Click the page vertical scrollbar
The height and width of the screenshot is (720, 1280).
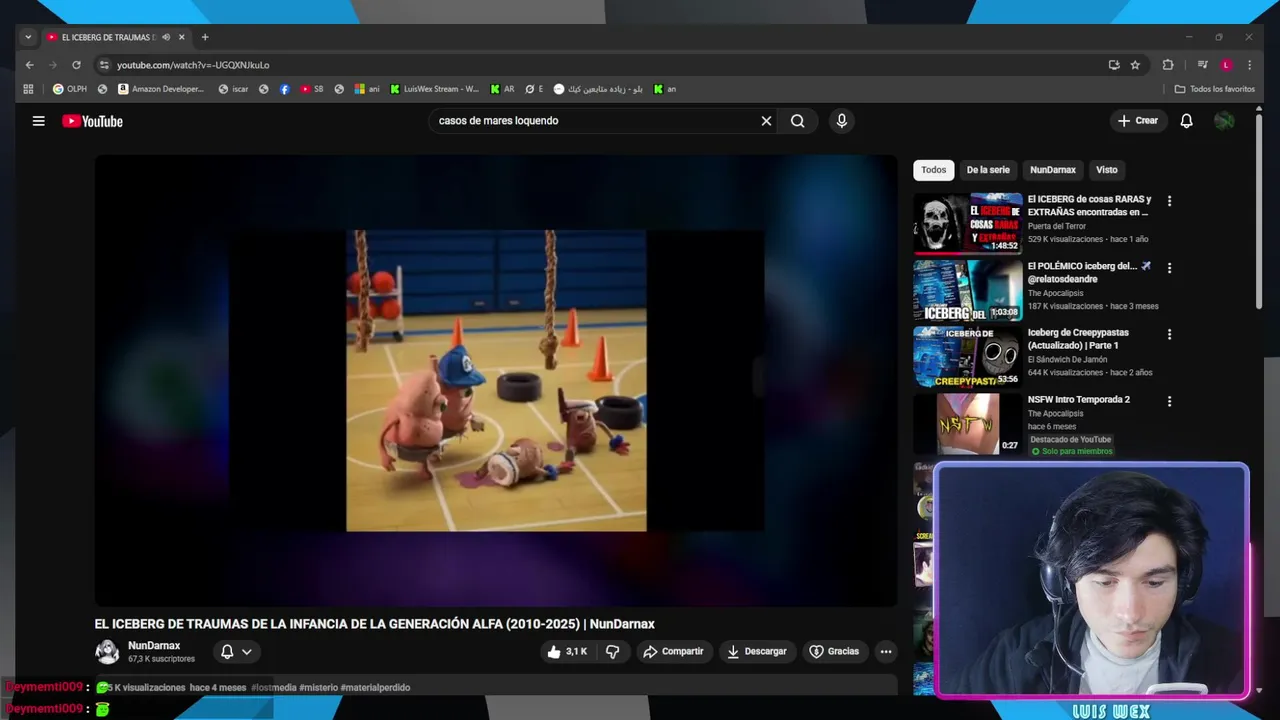click(1259, 210)
